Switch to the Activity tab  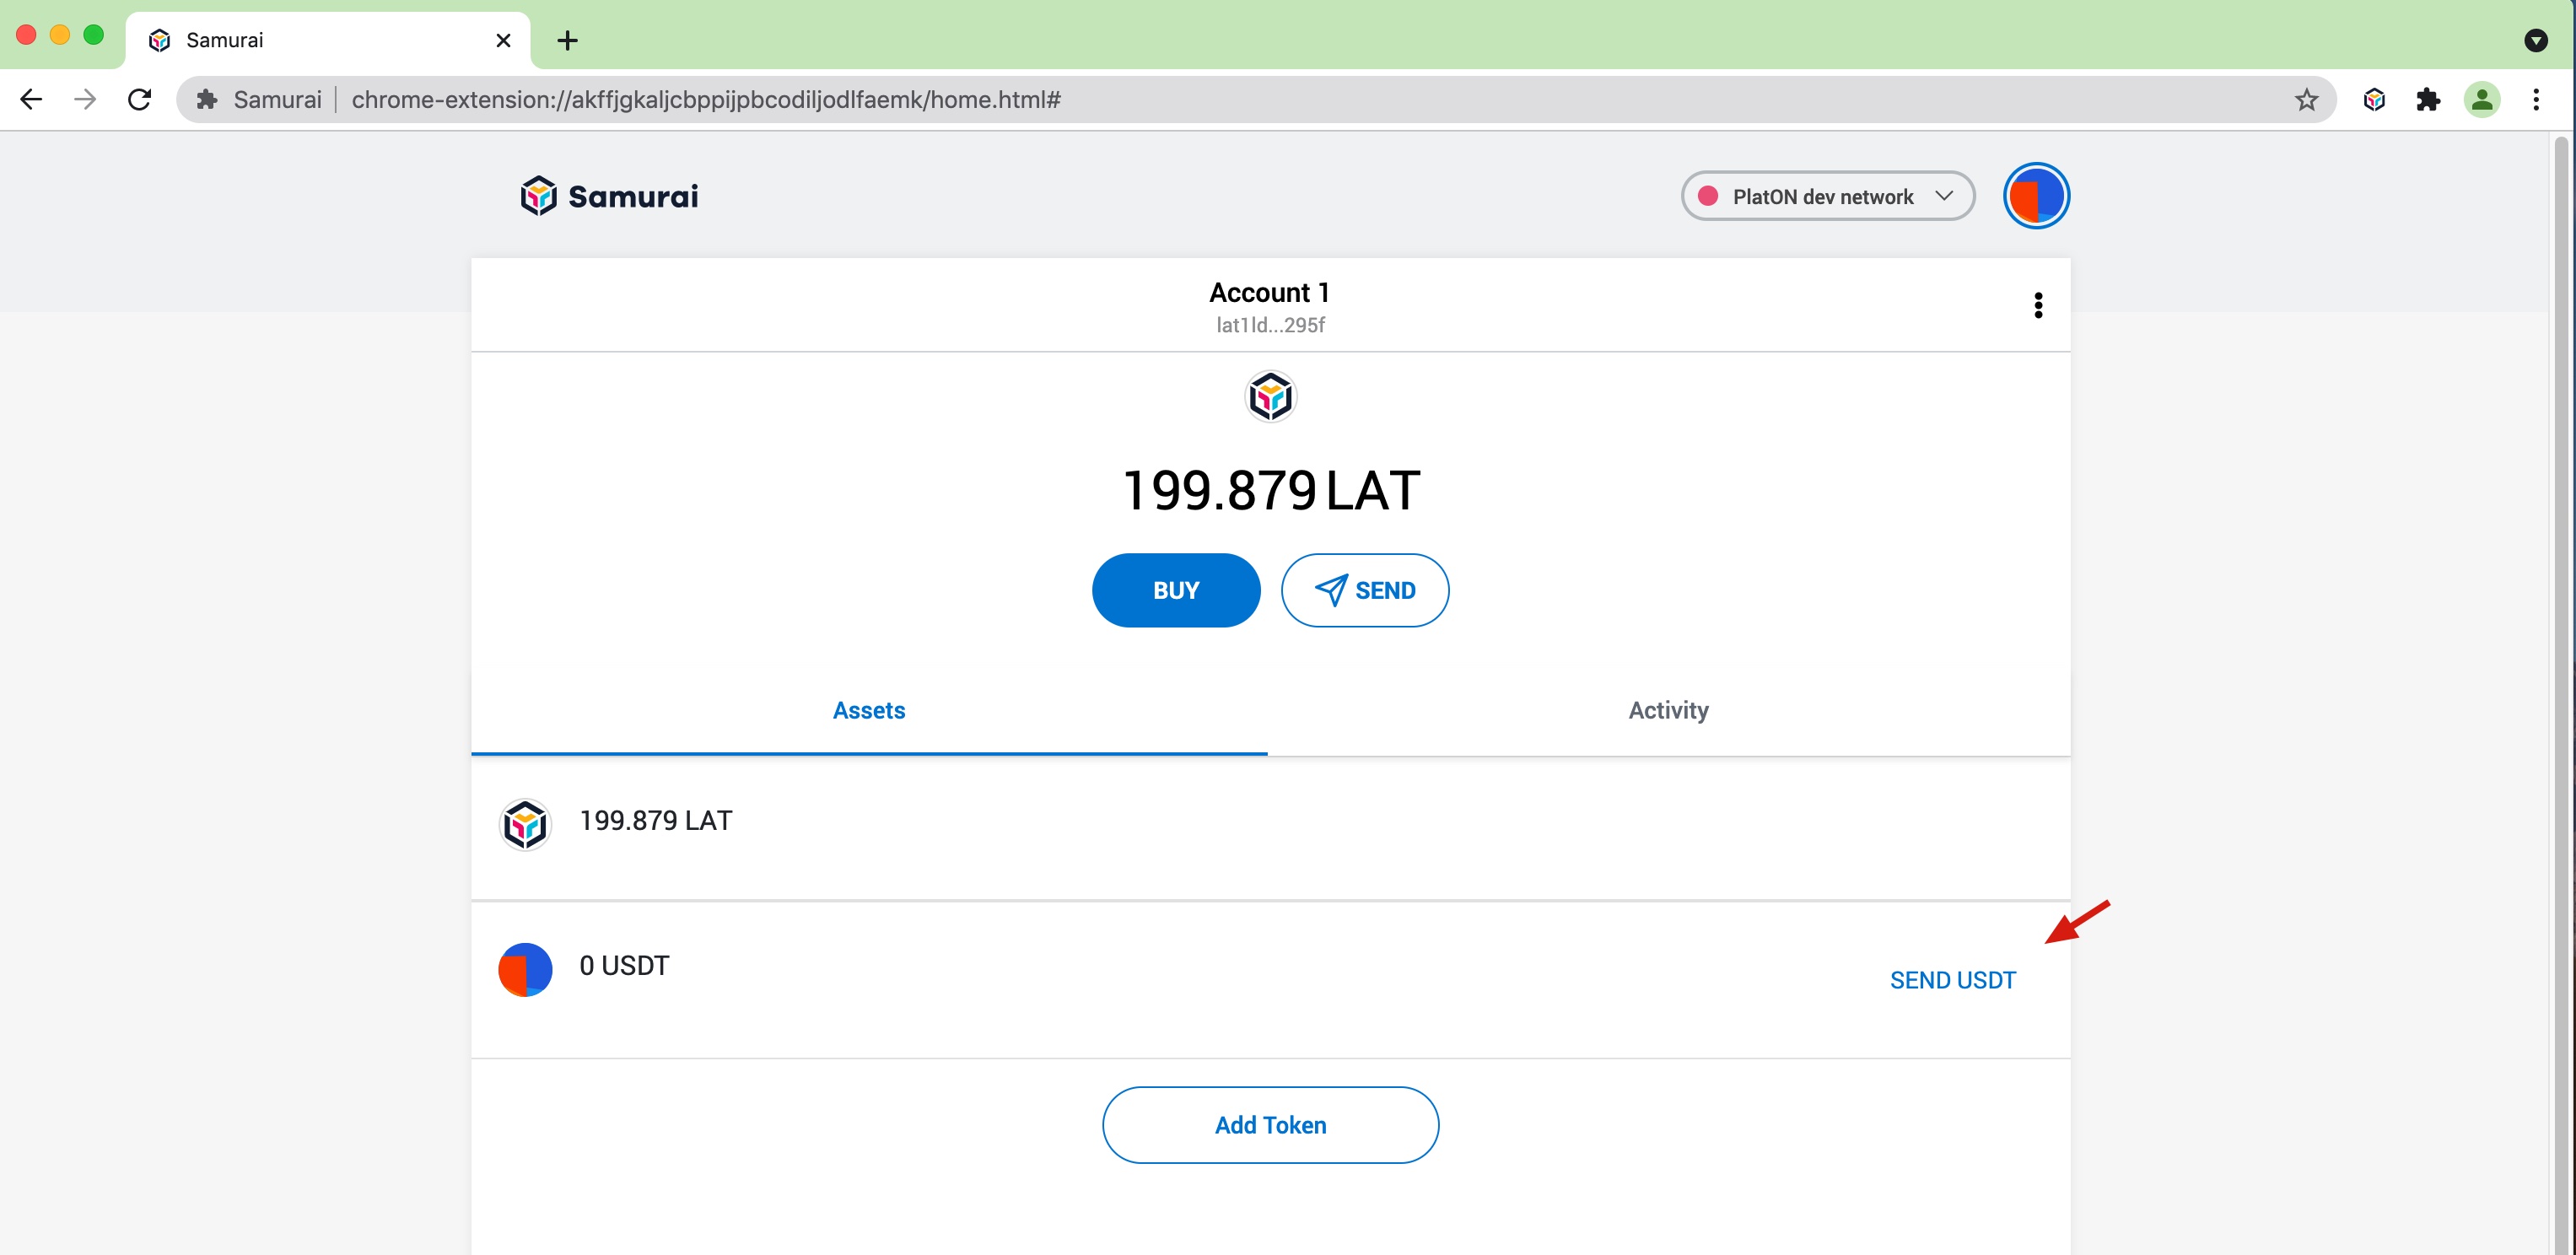pyautogui.click(x=1668, y=711)
